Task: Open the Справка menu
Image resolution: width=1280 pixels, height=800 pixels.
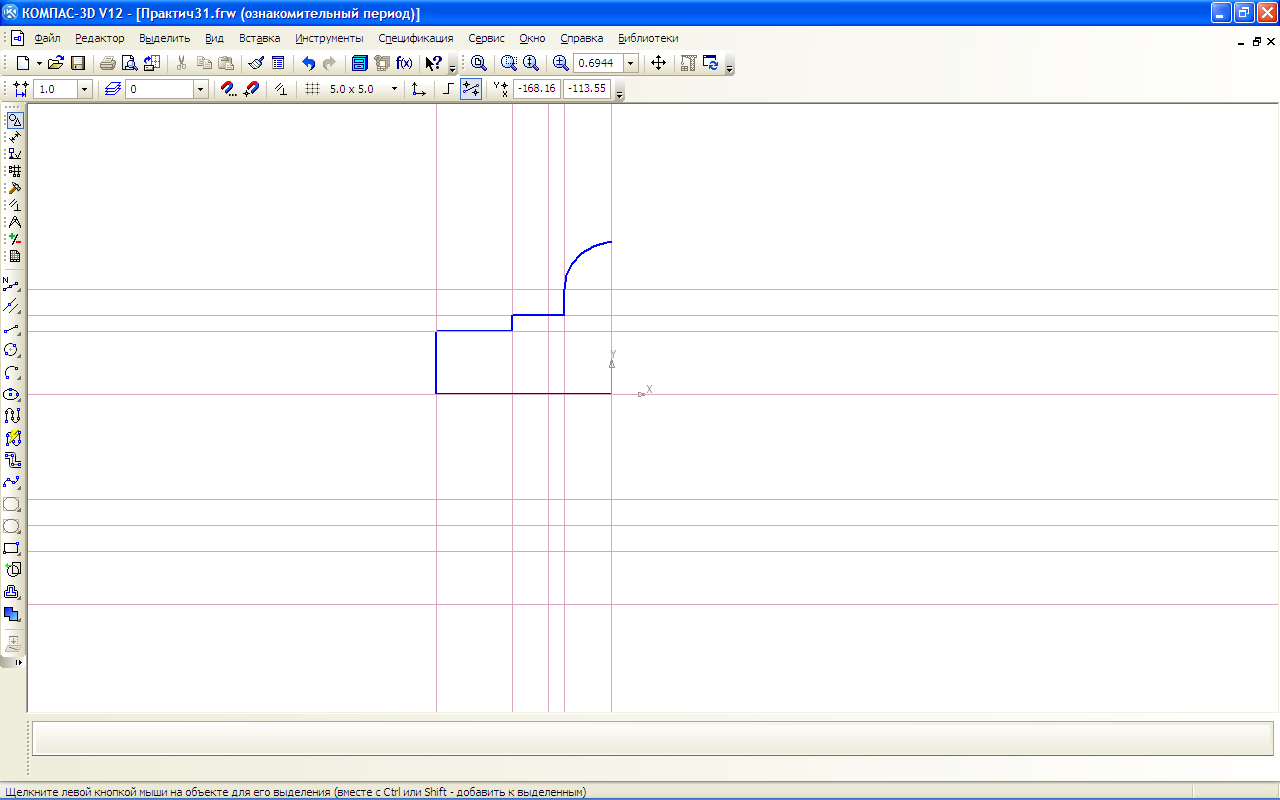Action: tap(582, 38)
